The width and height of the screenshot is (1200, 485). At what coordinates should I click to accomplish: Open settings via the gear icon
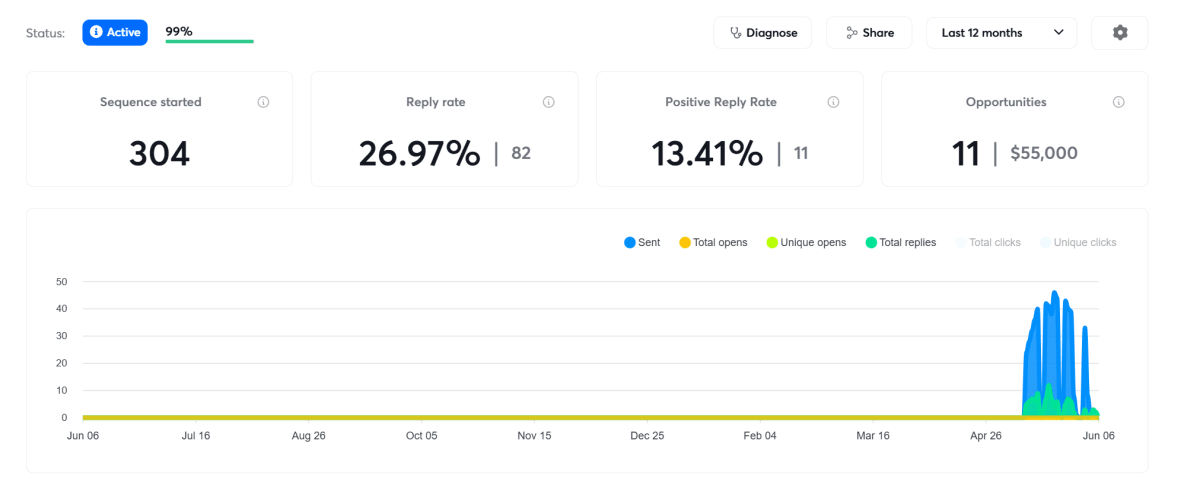point(1120,33)
